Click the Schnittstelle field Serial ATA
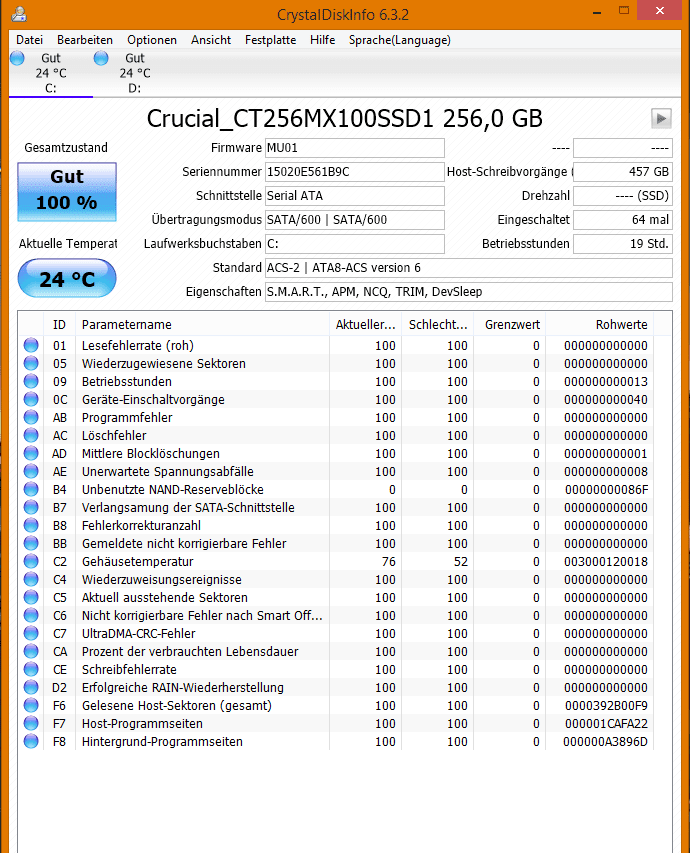The image size is (690, 853). coord(354,196)
